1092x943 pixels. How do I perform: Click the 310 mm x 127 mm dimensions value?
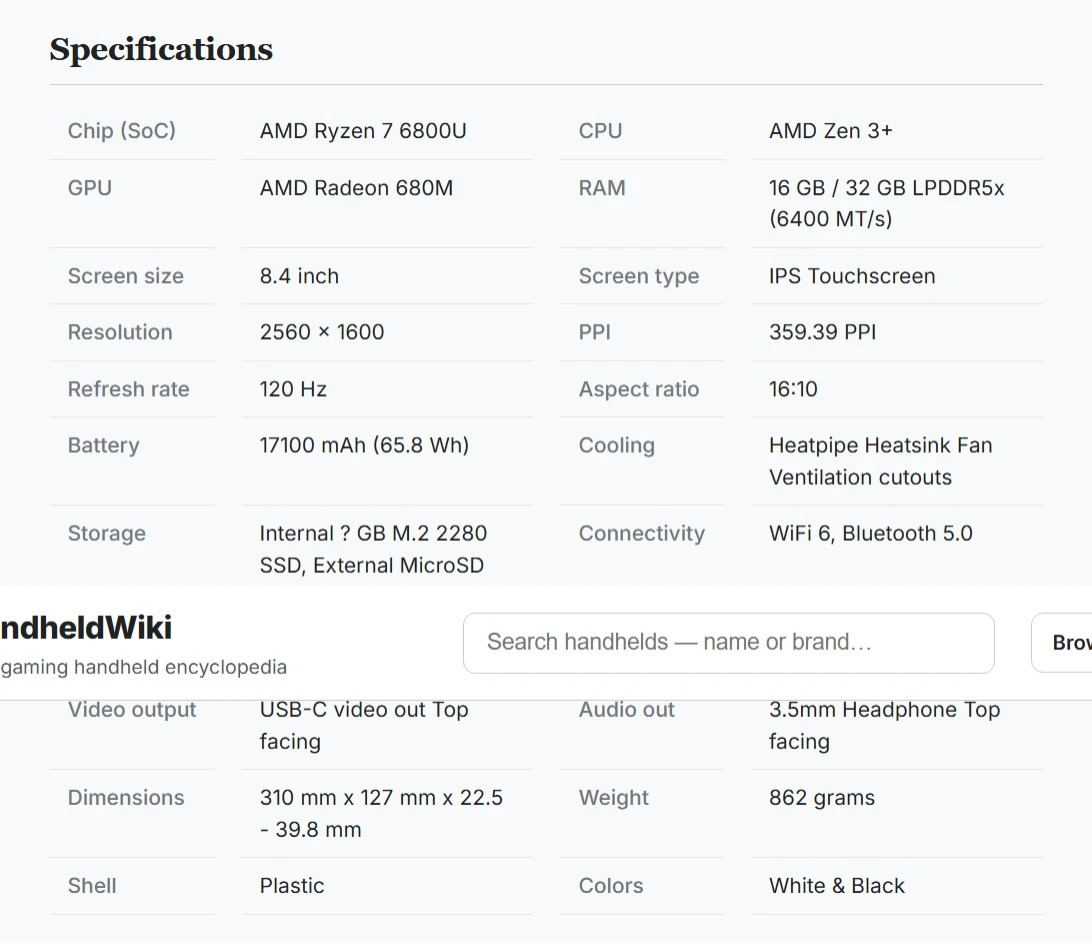[x=381, y=813]
